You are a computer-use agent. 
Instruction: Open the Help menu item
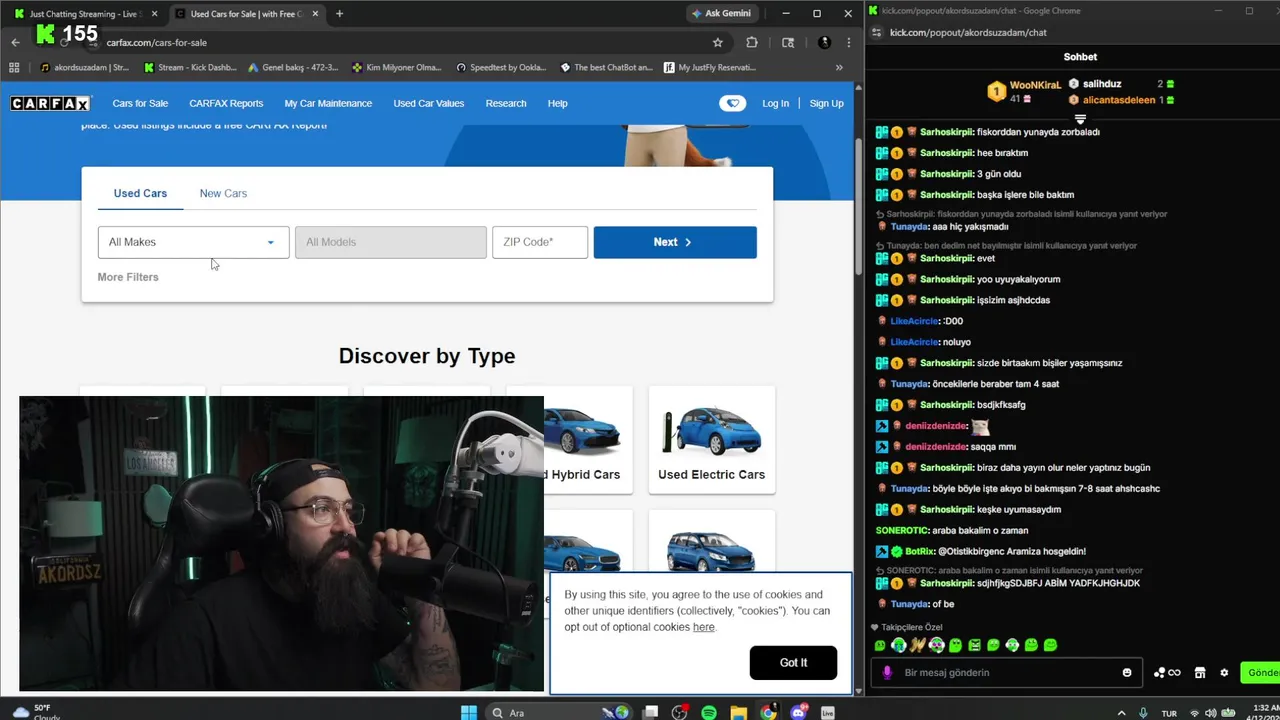(557, 103)
